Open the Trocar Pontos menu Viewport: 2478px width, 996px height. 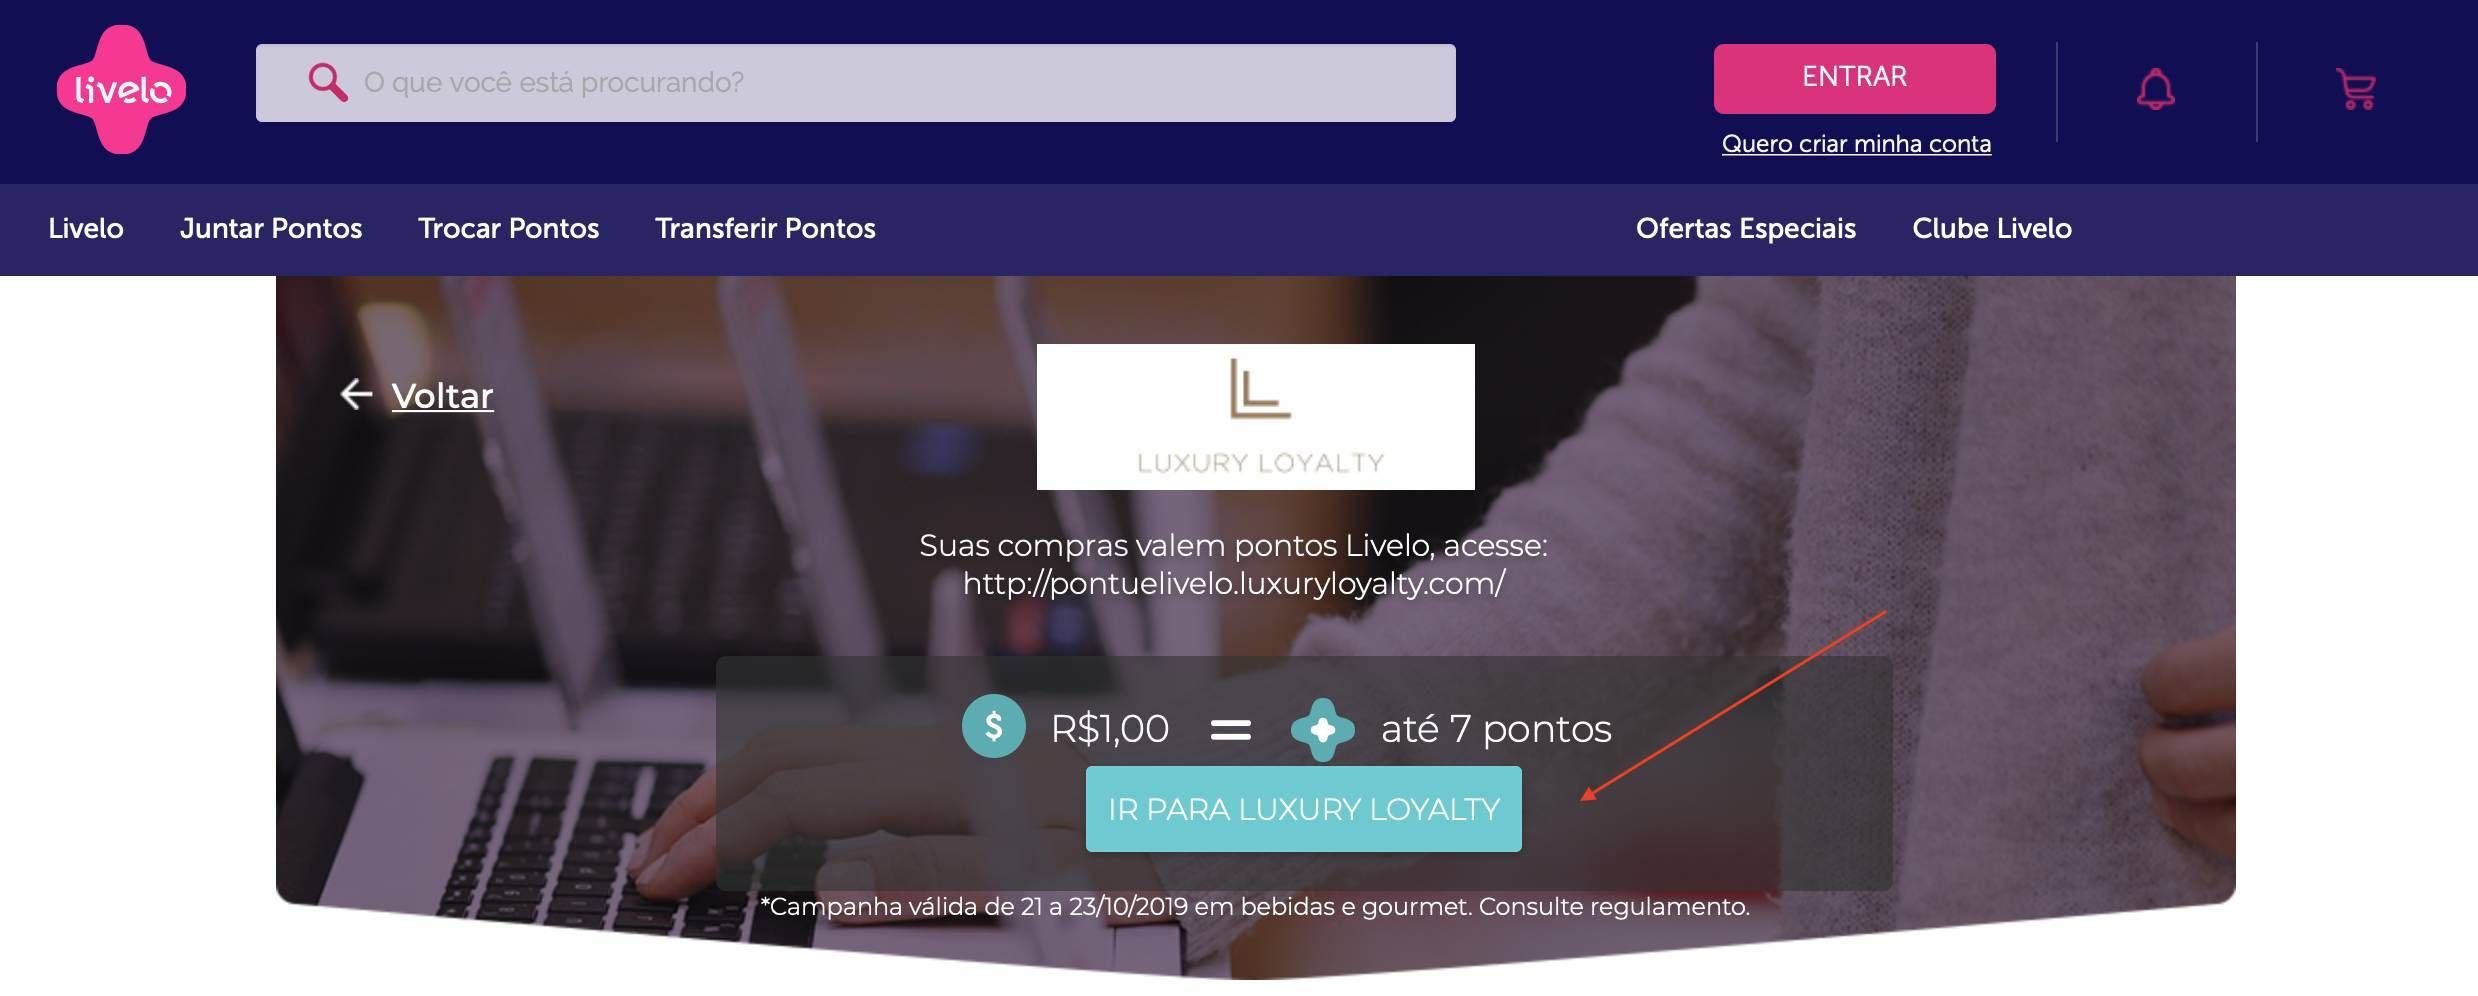point(508,229)
